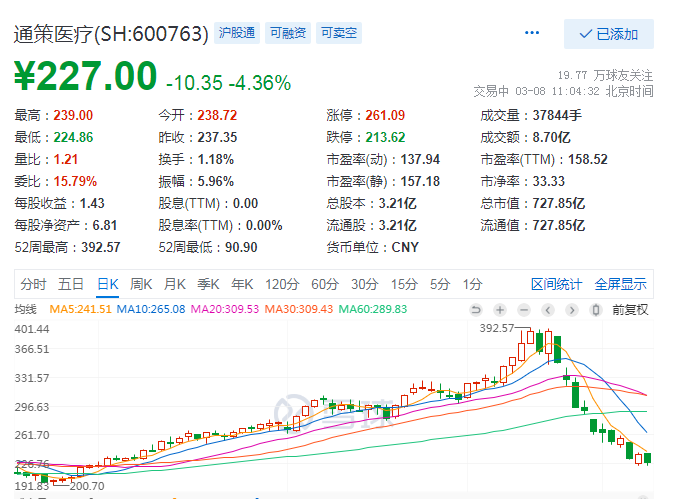Select the 日K chart tab

click(x=107, y=284)
